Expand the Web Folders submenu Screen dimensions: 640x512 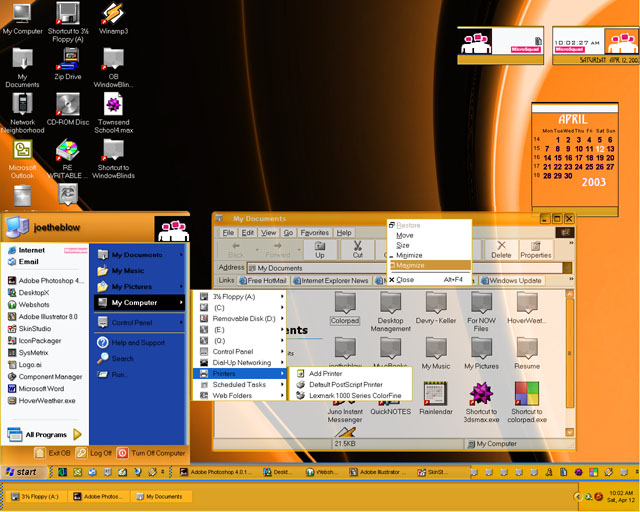(240, 396)
